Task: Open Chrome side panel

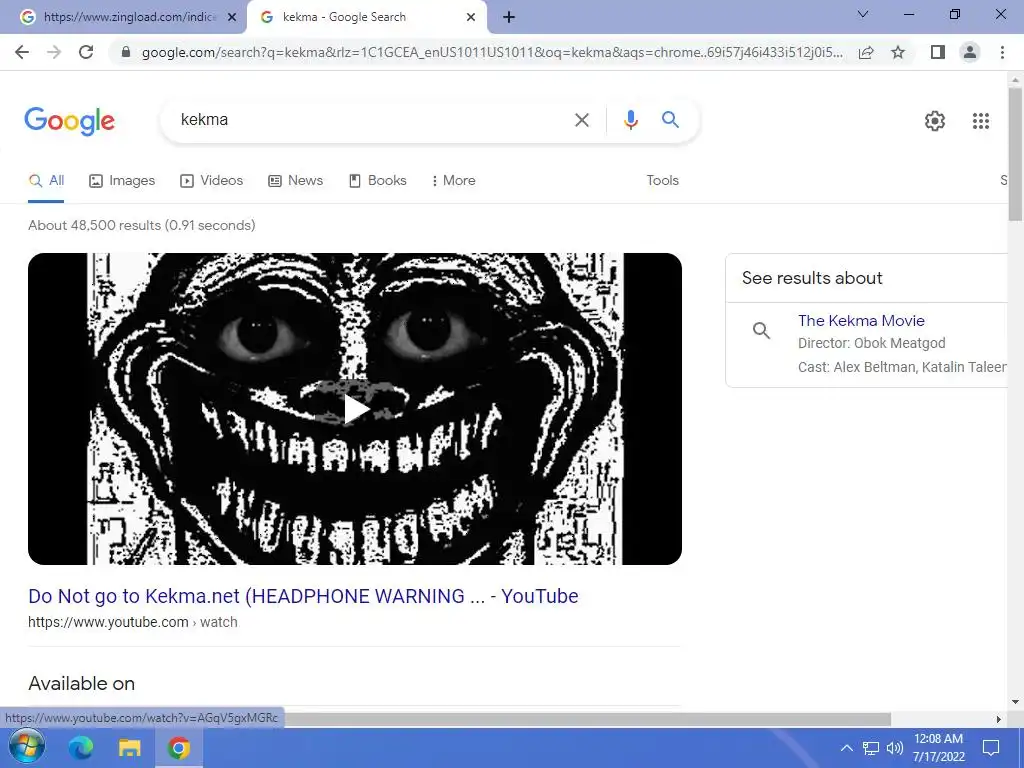Action: pos(938,52)
